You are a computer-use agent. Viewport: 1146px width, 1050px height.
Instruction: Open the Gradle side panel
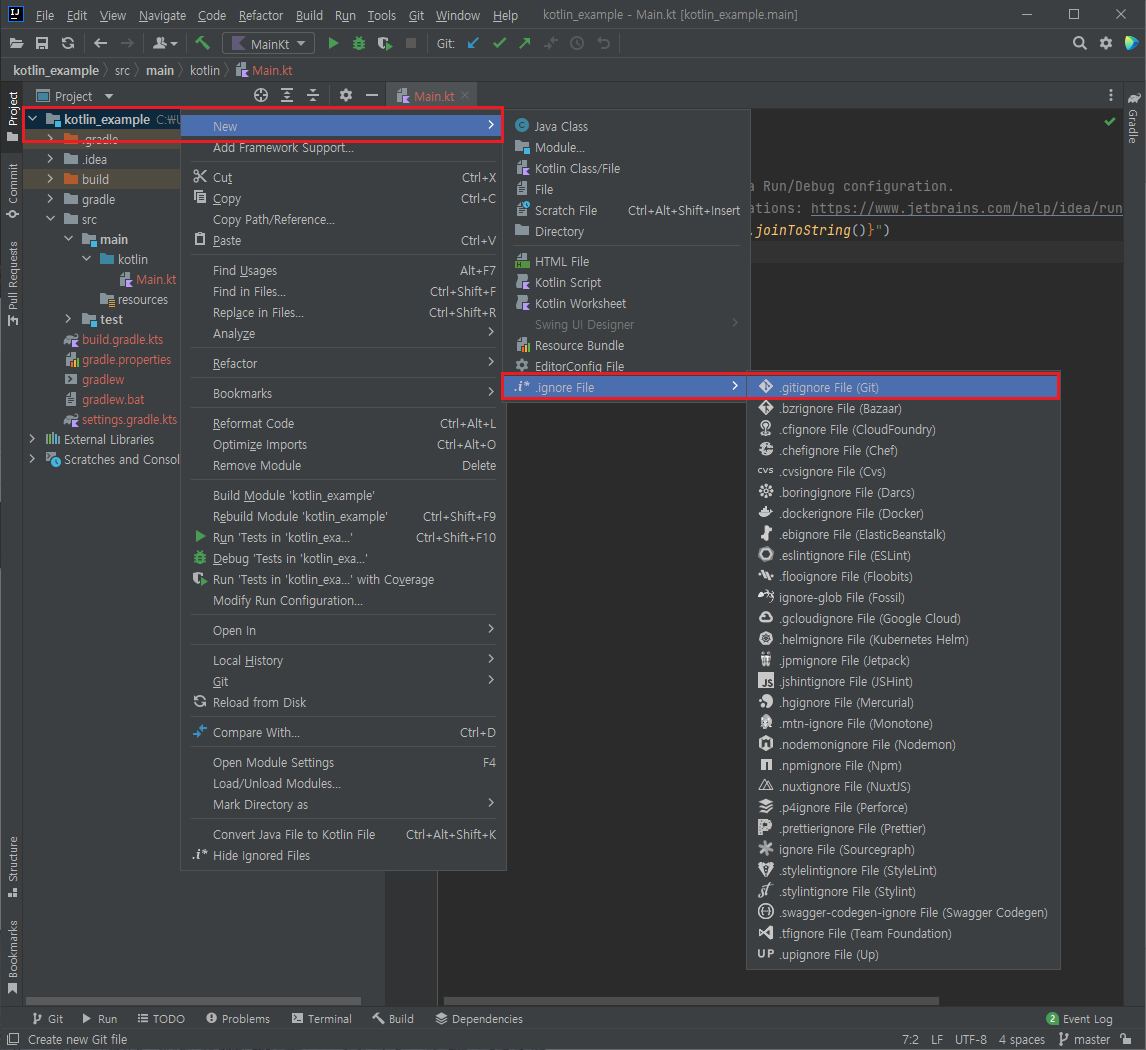click(1133, 118)
